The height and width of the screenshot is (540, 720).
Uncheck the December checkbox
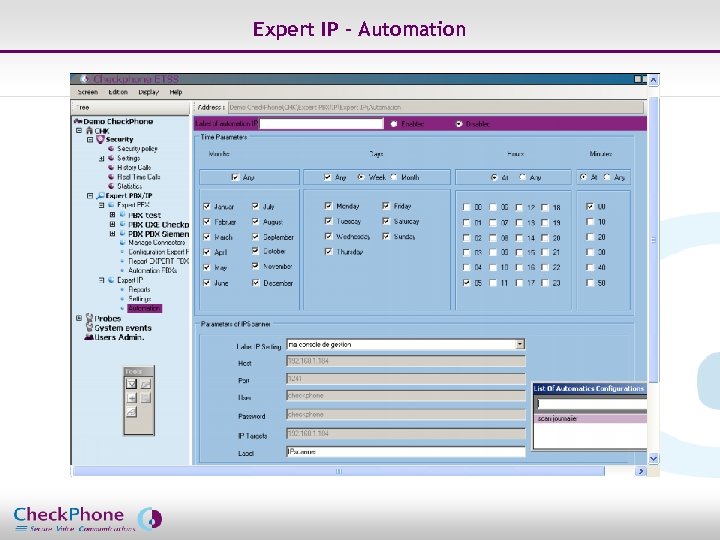[x=256, y=283]
